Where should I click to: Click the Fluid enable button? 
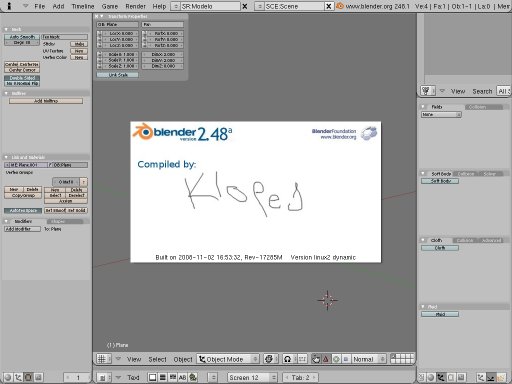pos(440,314)
